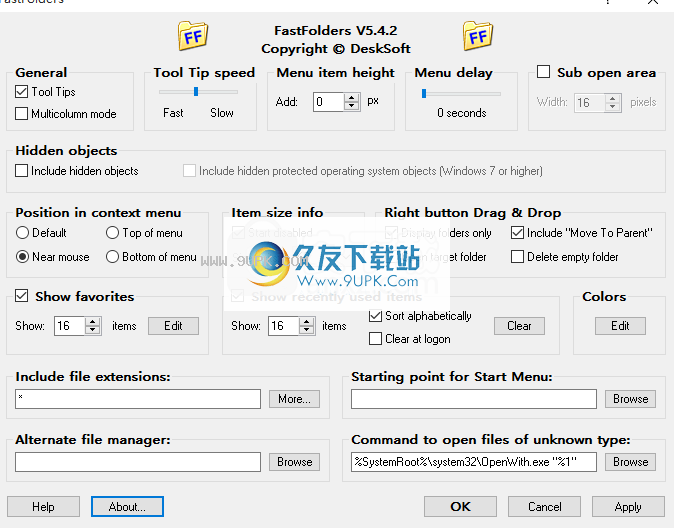Choose Top of menu position
This screenshot has width=674, height=528.
pyautogui.click(x=112, y=233)
